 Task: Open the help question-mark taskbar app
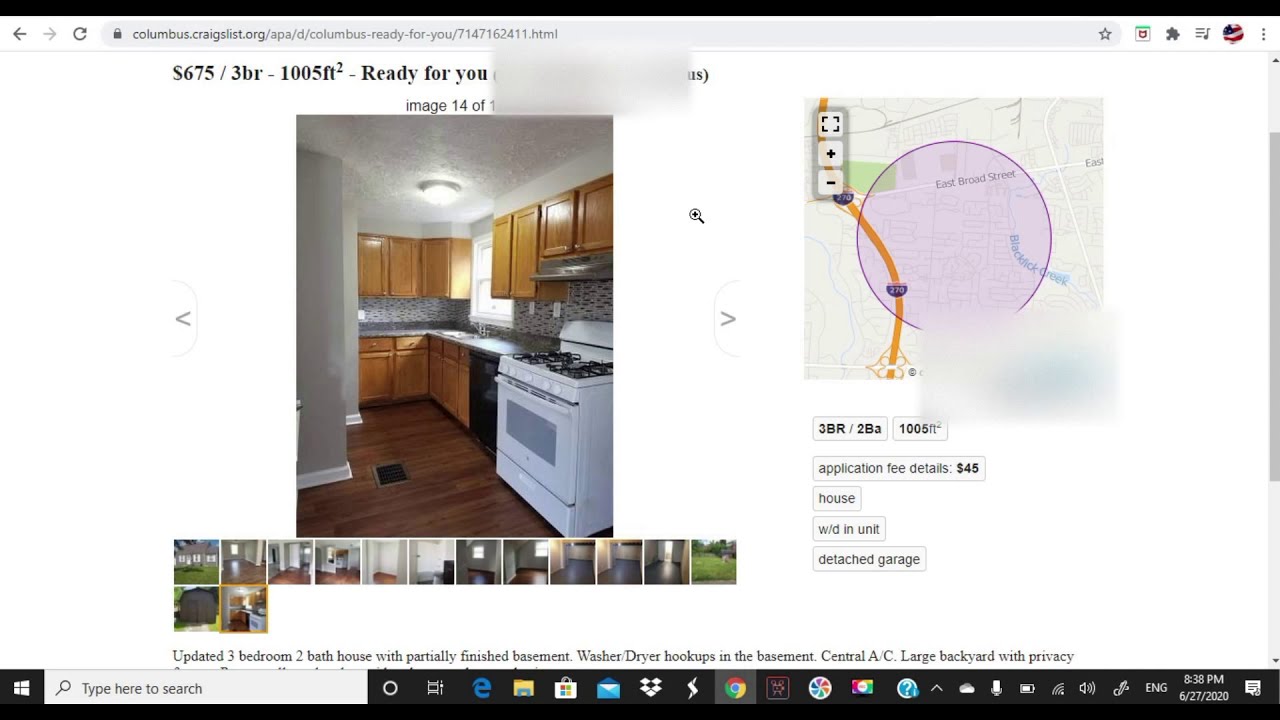tap(907, 688)
